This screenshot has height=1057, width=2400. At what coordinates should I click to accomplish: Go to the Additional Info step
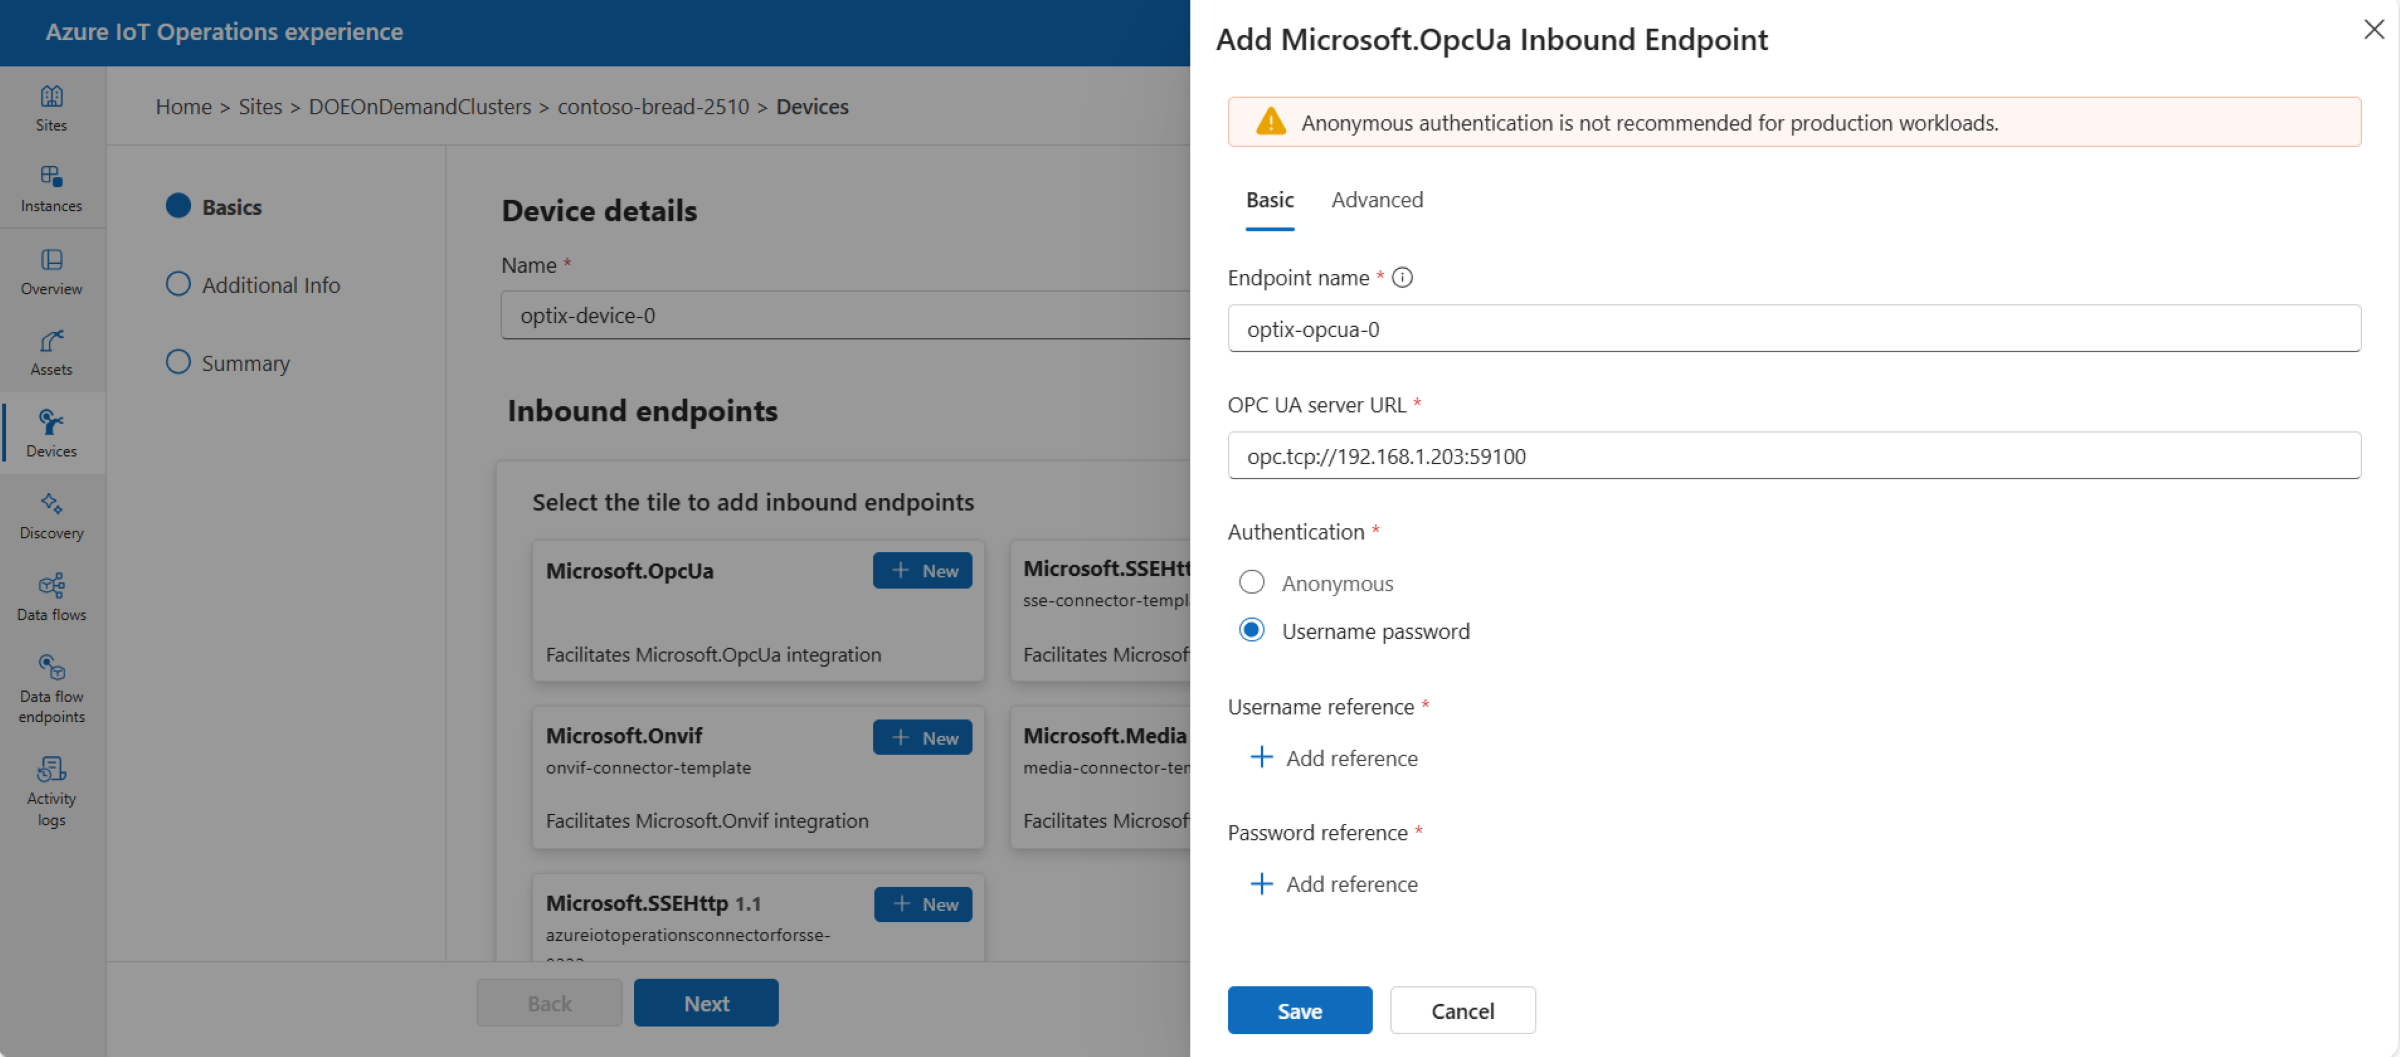pyautogui.click(x=253, y=285)
